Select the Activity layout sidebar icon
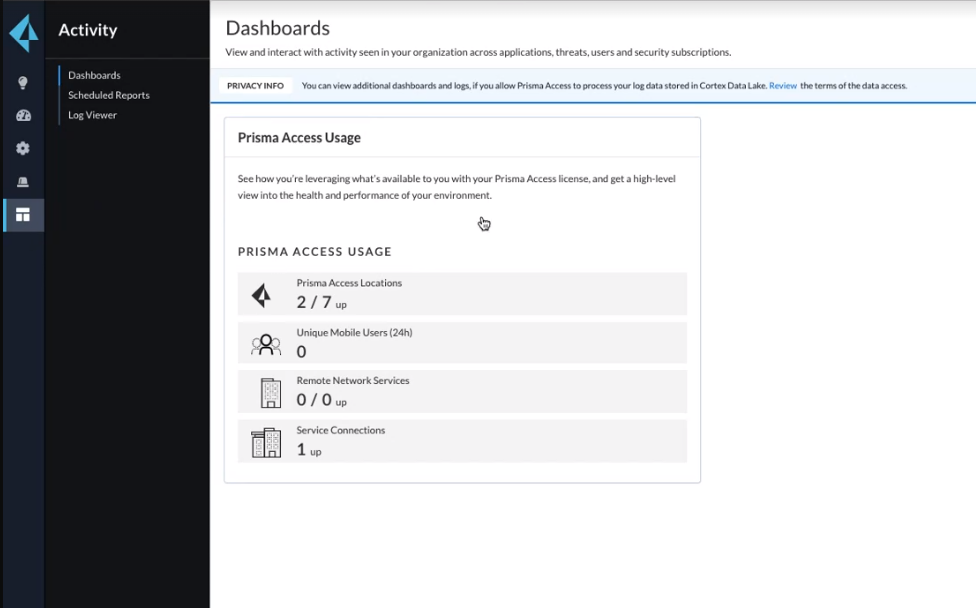This screenshot has height=608, width=976. pos(23,215)
